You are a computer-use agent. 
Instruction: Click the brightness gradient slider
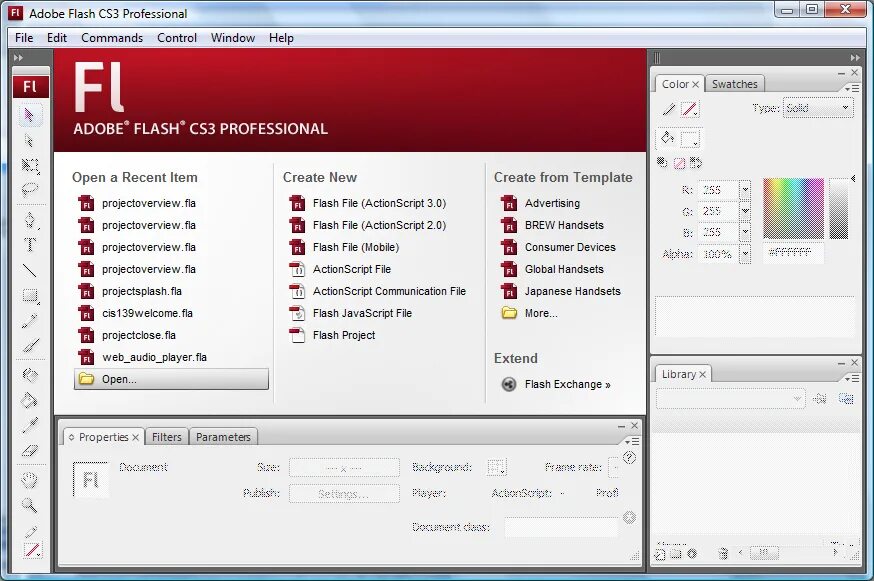pos(838,209)
